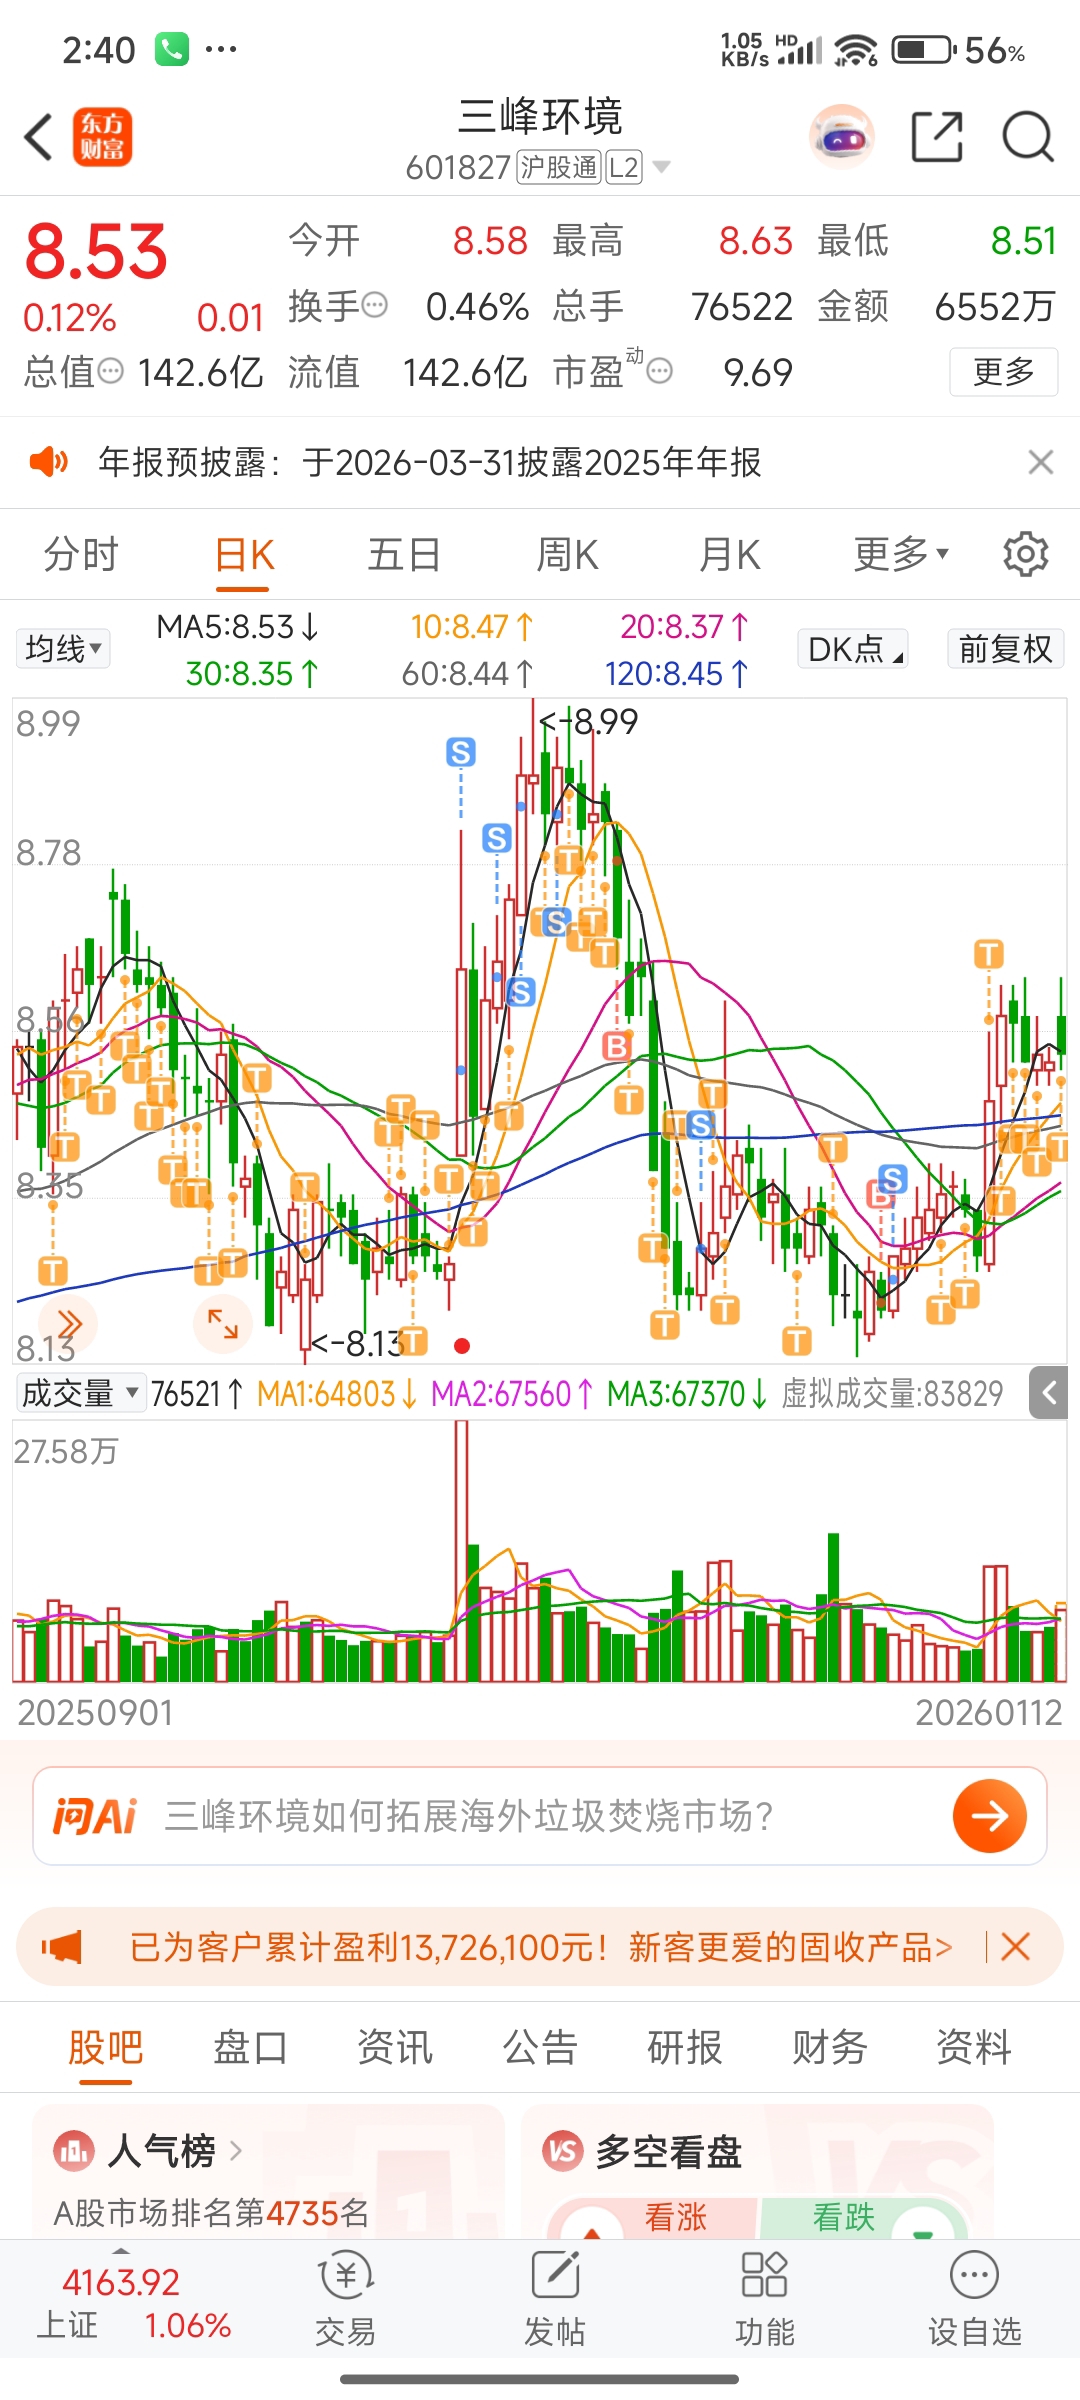This screenshot has height=2400, width=1080.
Task: Open the 功能 functions icon
Action: tap(765, 2300)
